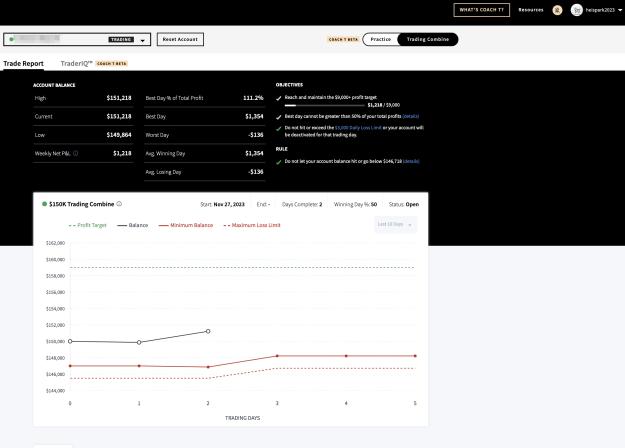Open the Resources menu
The width and height of the screenshot is (625, 448).
(531, 10)
